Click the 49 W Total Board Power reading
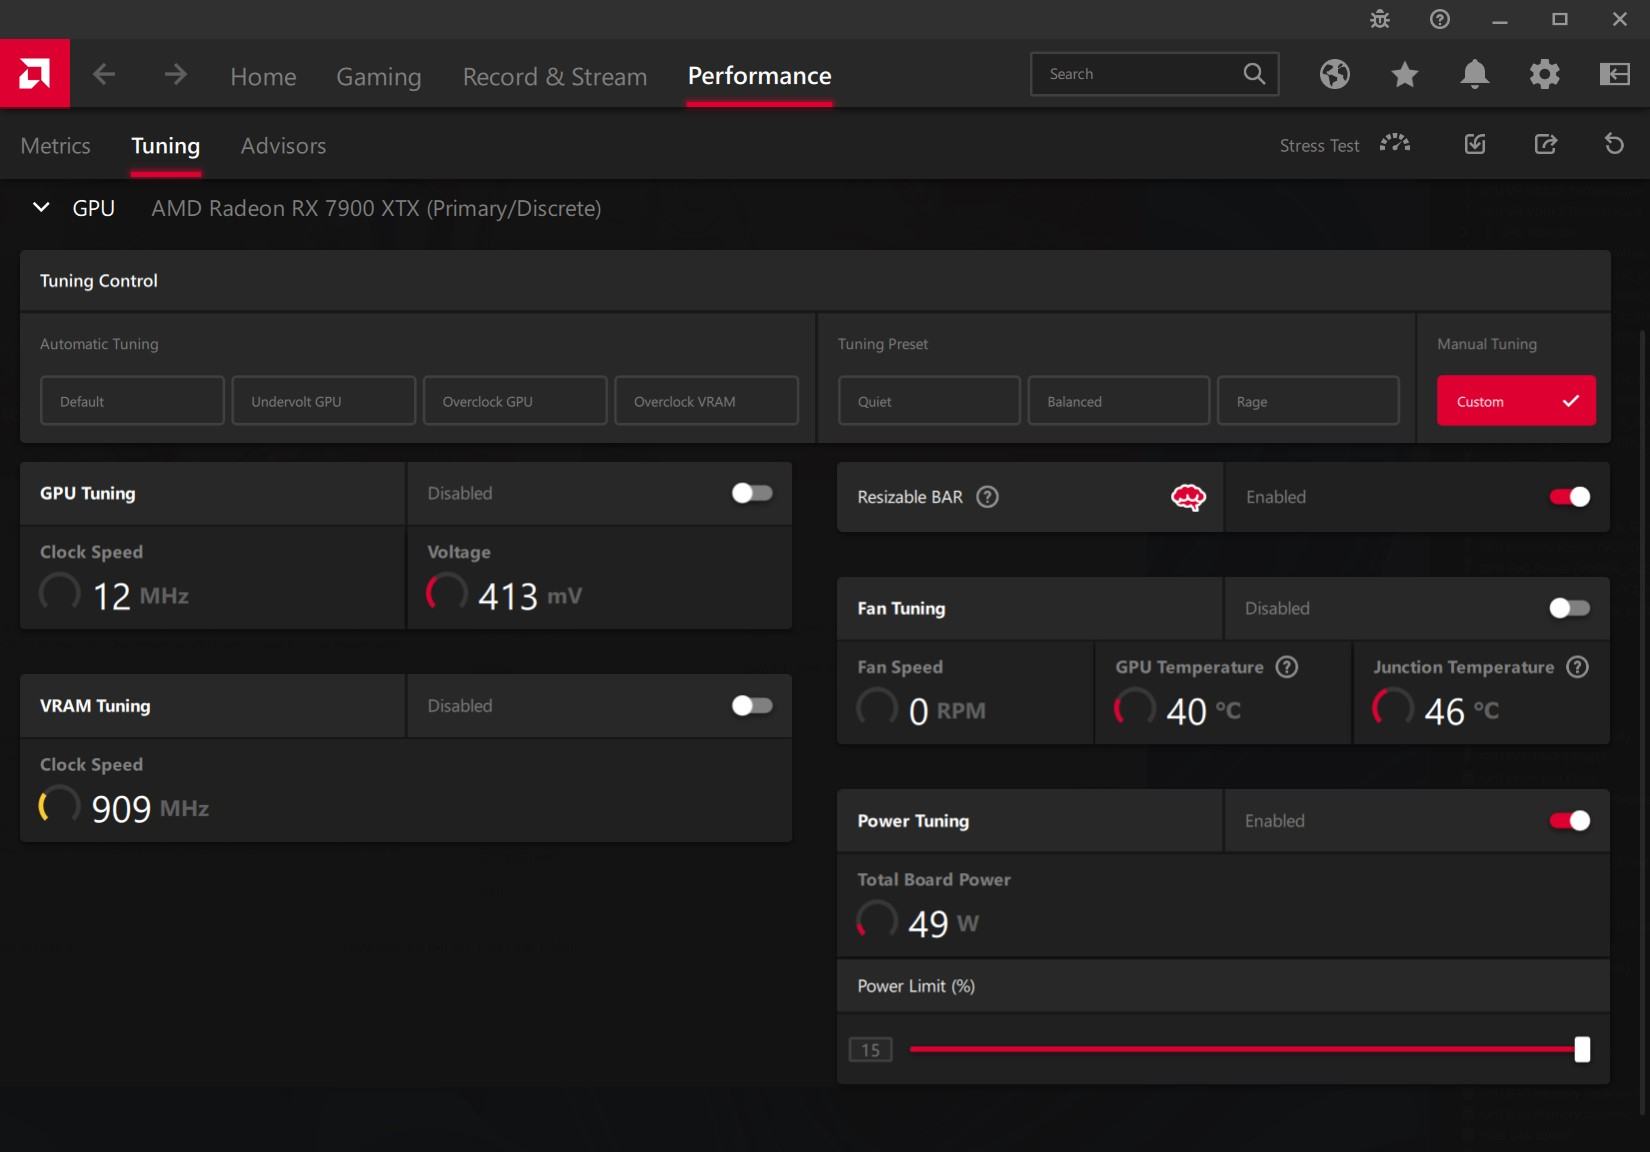 [943, 924]
